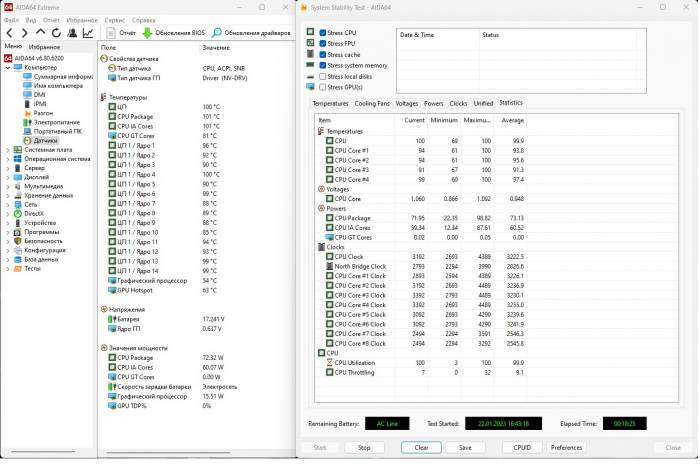Enable the Stress CPU checkbox
This screenshot has width=700, height=467.
point(323,33)
